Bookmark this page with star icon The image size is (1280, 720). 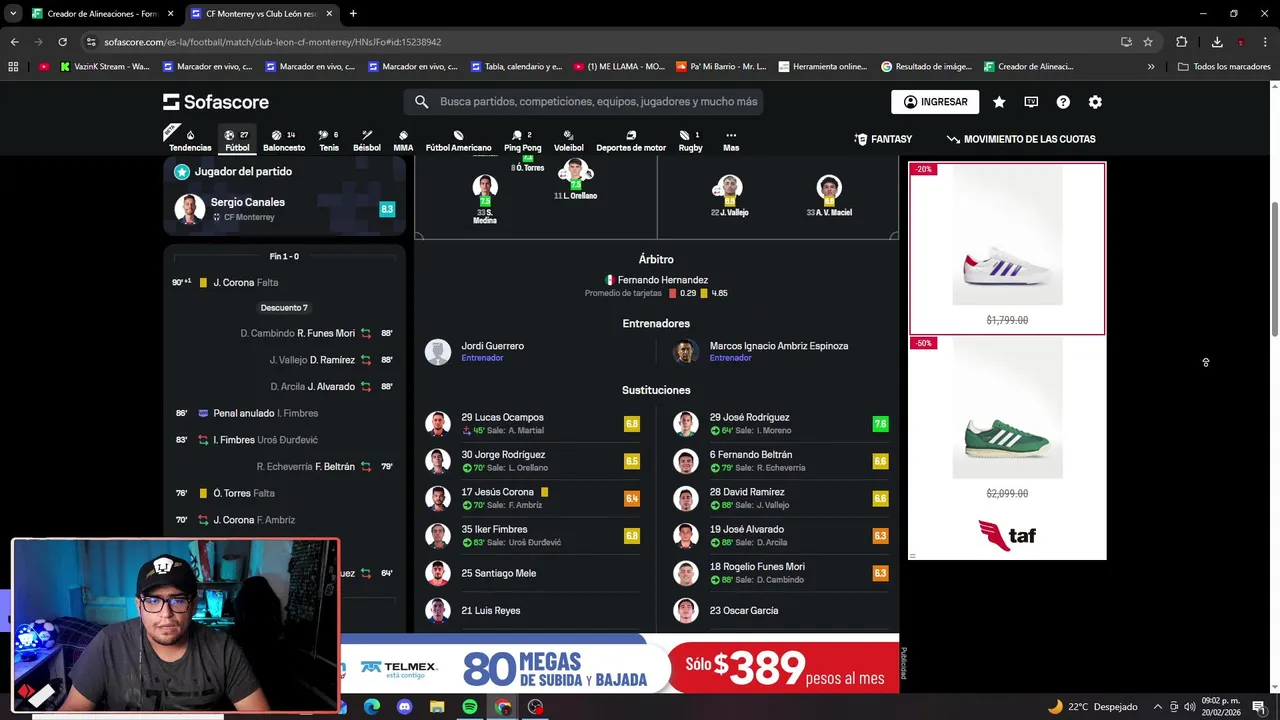1148,42
